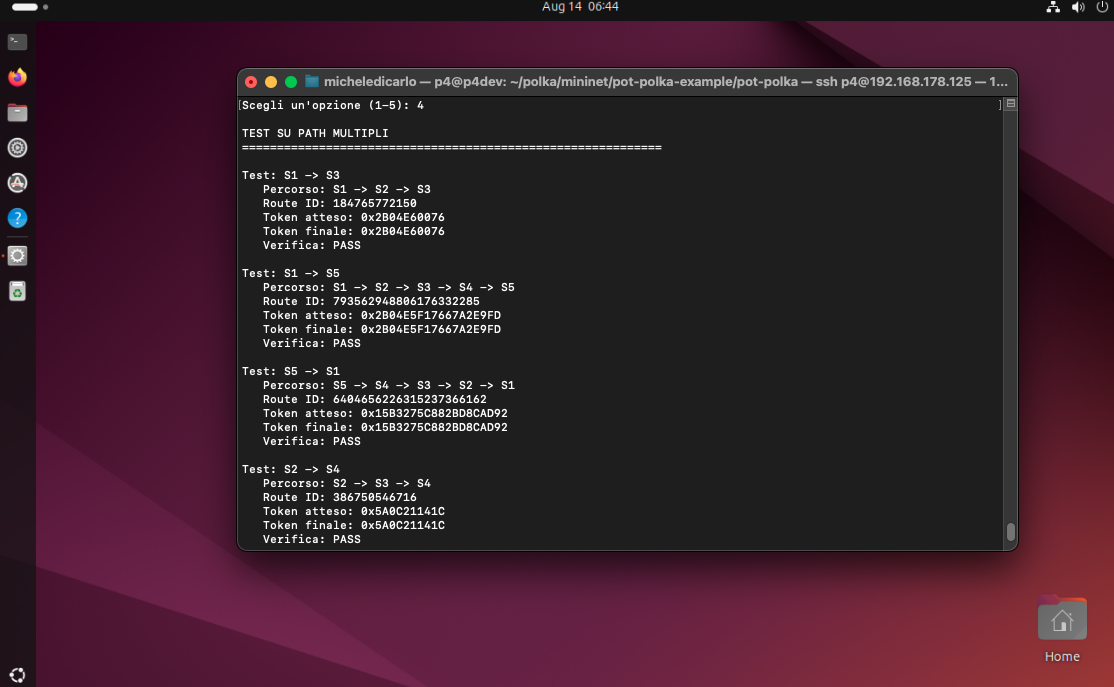Open the Terminal from the dock
This screenshot has width=1114, height=687.
click(17, 42)
